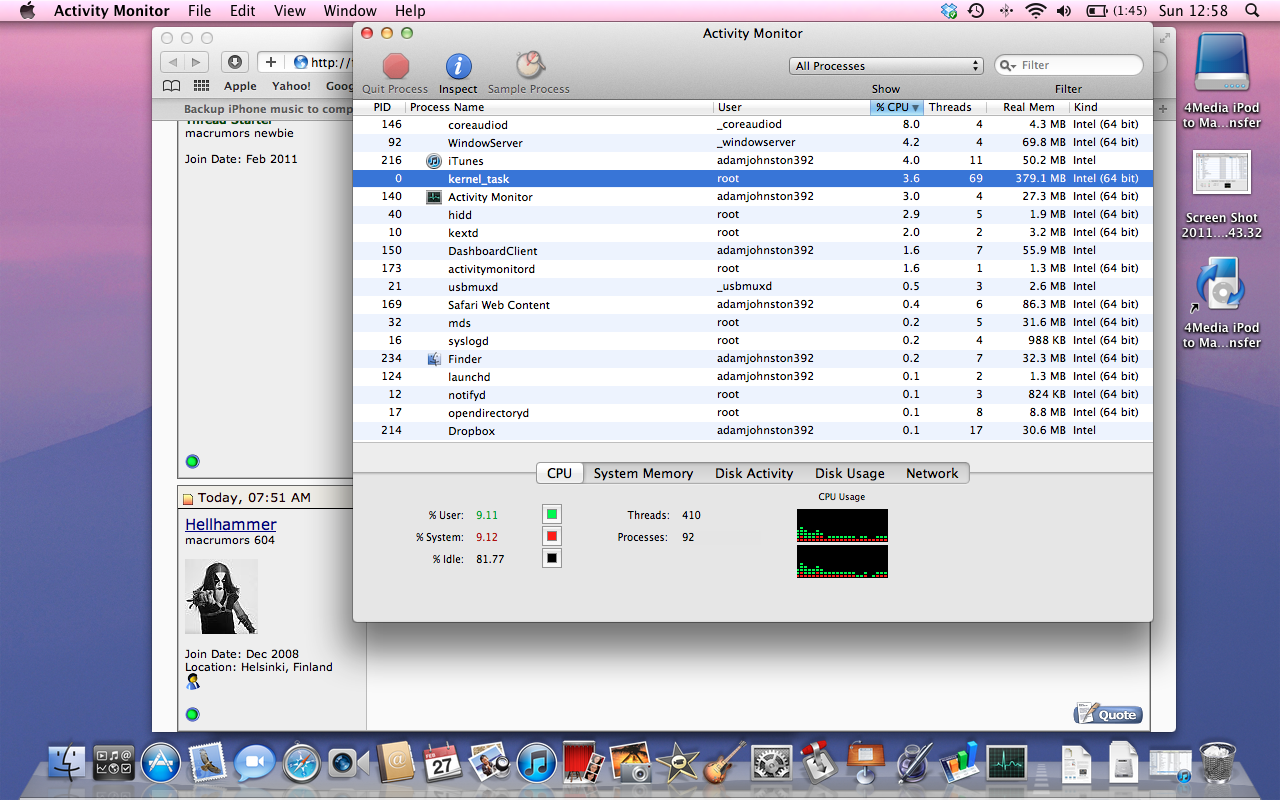Open the File menu
Image resolution: width=1280 pixels, height=800 pixels.
click(199, 11)
